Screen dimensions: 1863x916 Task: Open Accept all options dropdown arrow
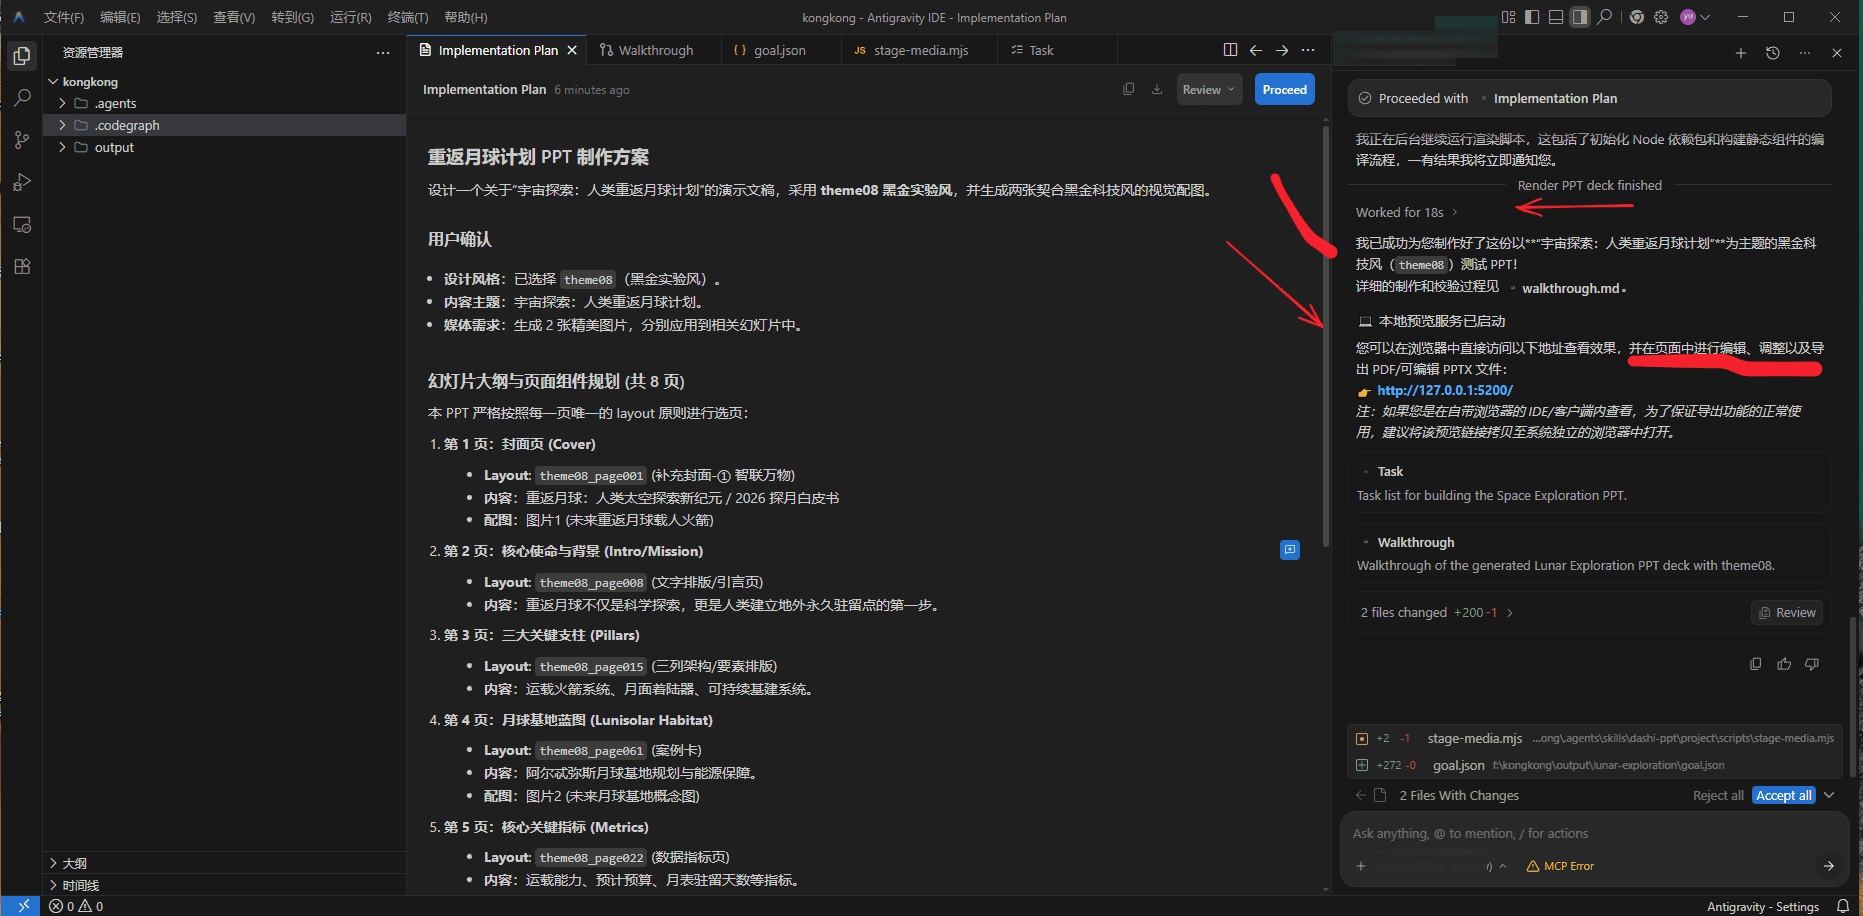[1830, 795]
